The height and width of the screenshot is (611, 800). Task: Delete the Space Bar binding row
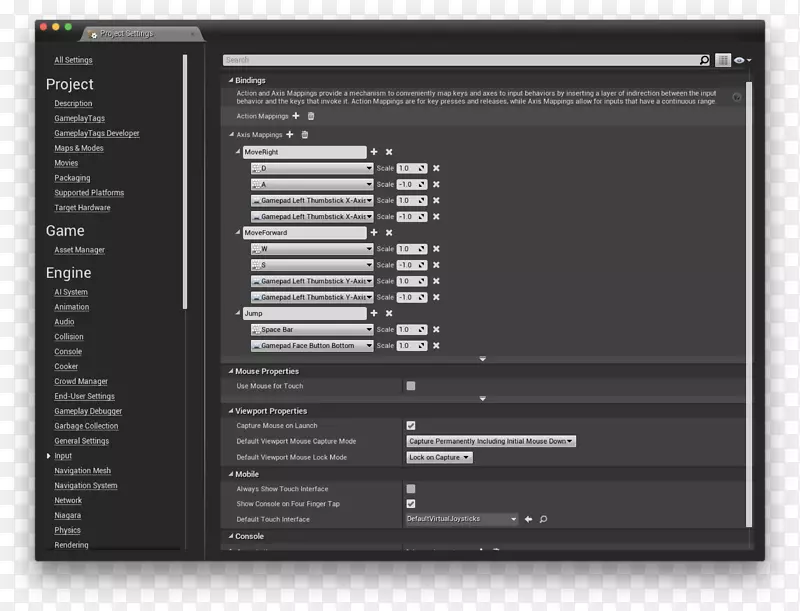[x=436, y=329]
